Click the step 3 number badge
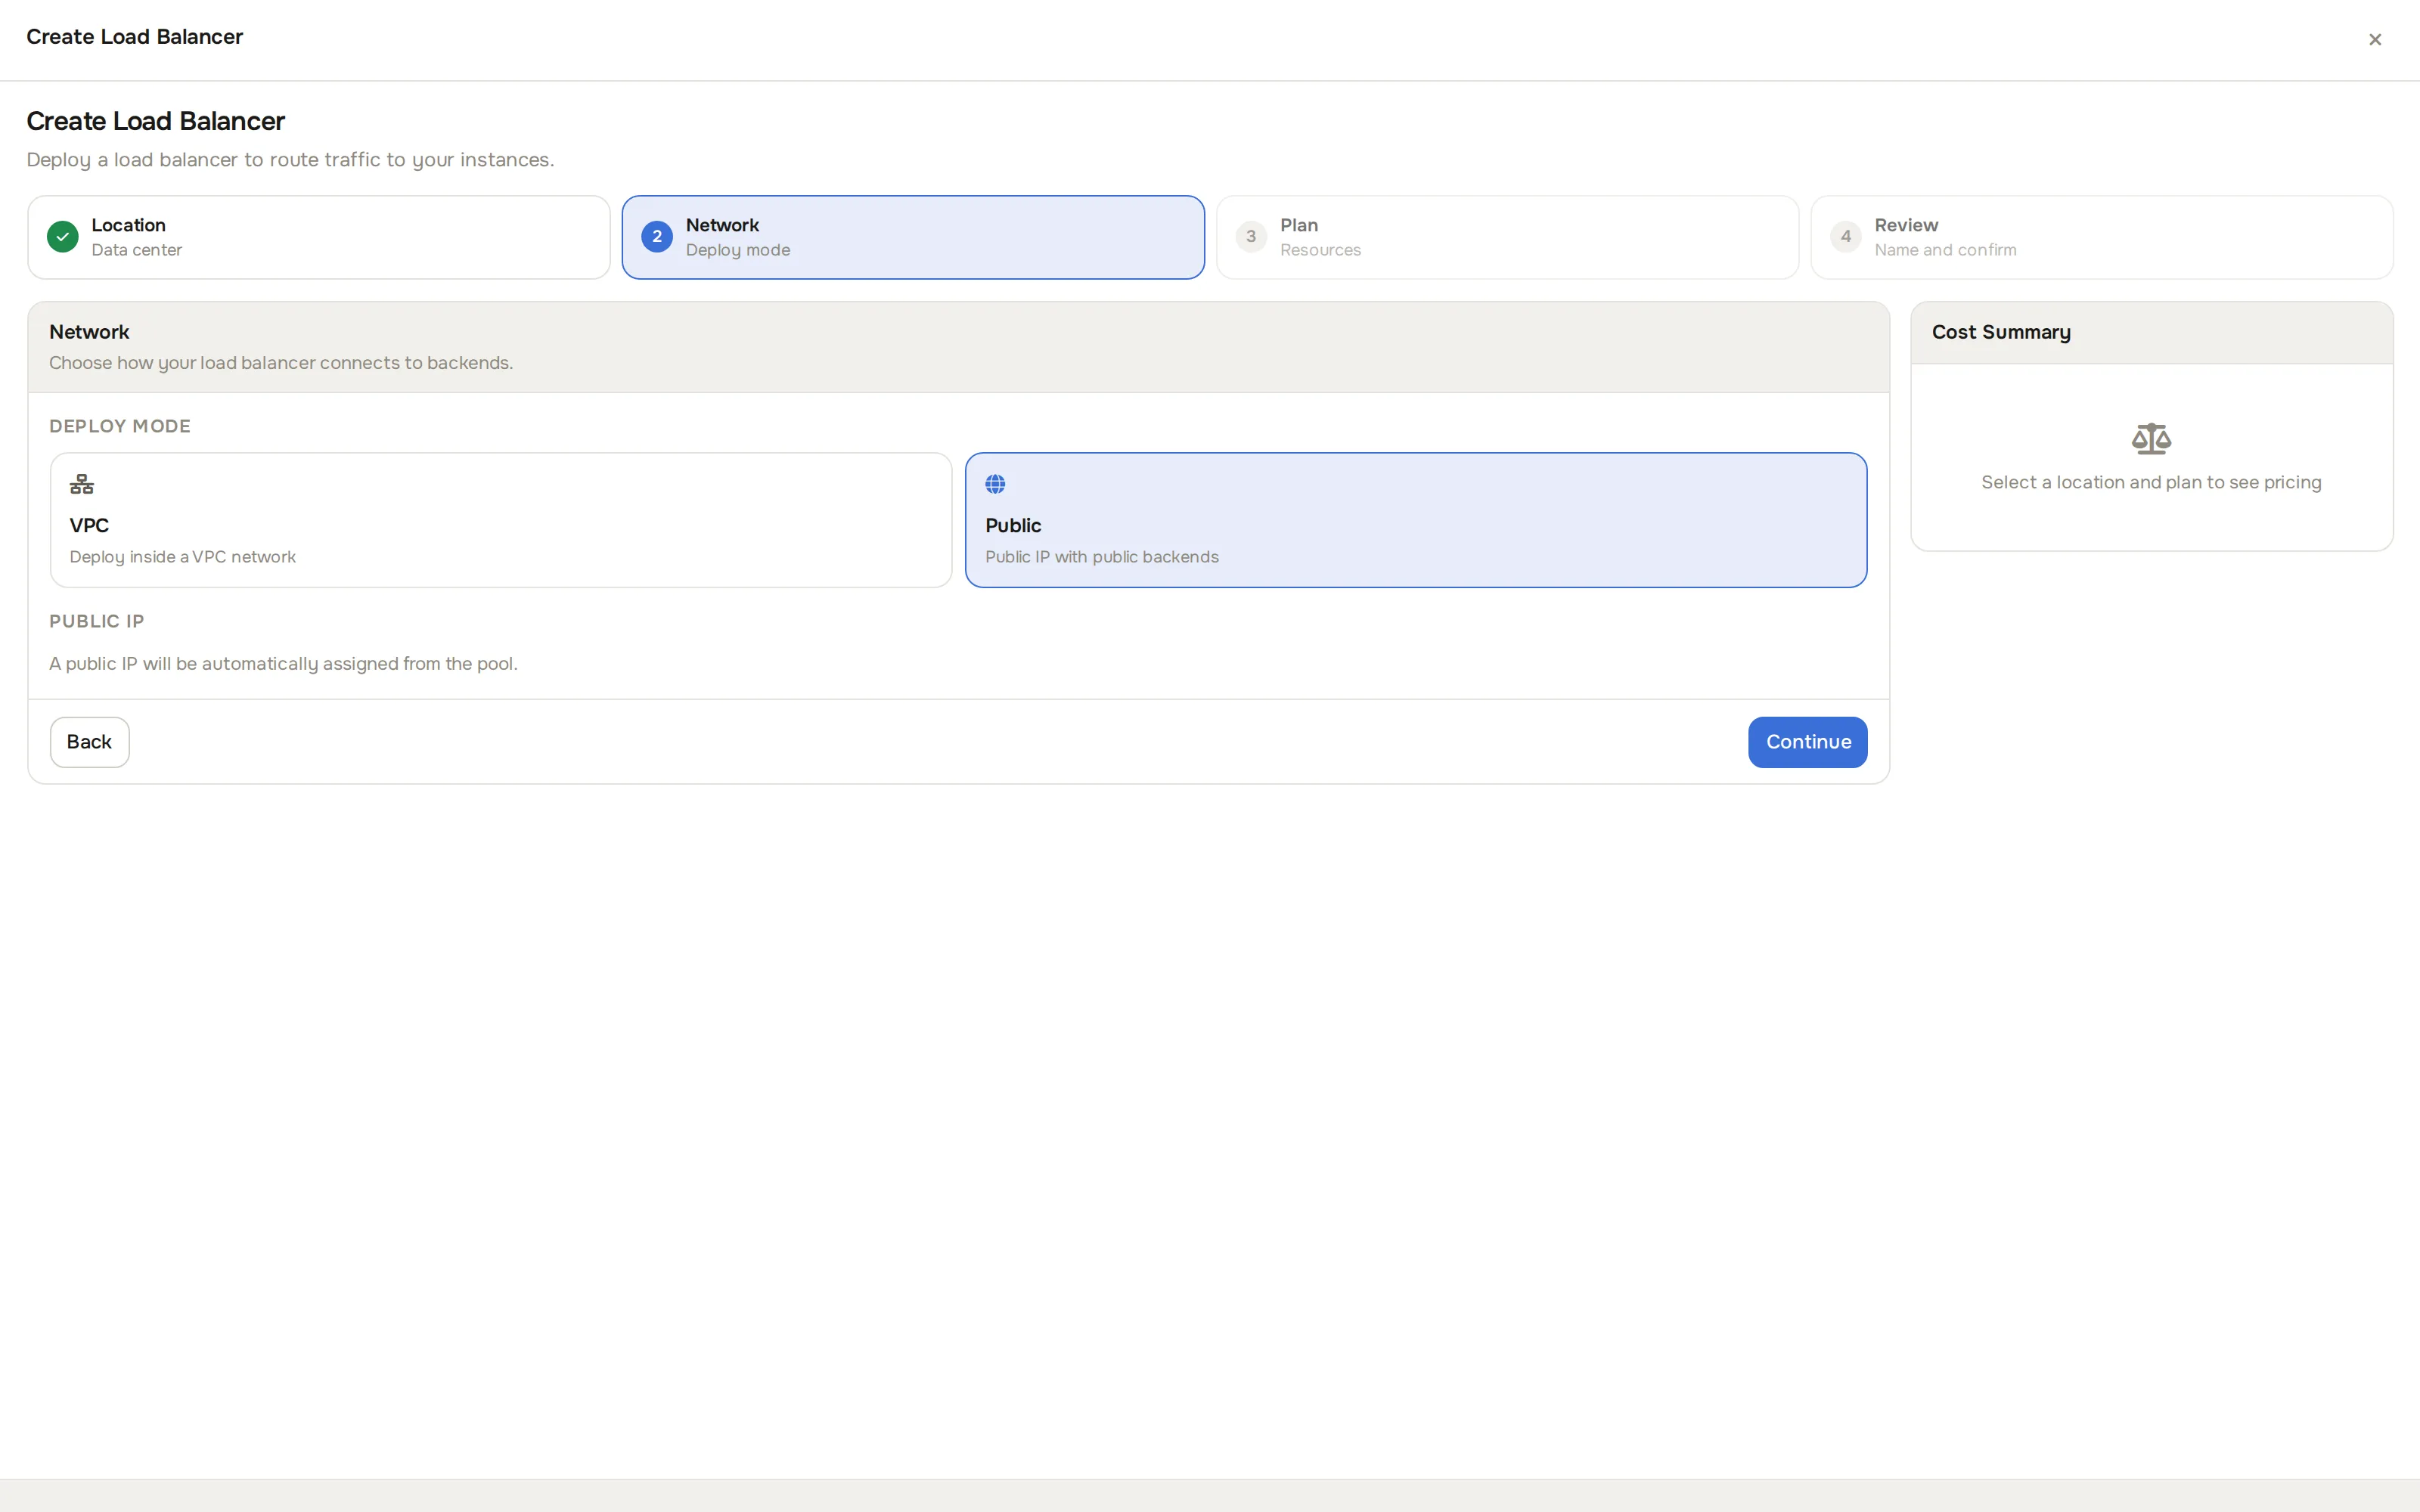The image size is (2420, 1512). coord(1251,237)
